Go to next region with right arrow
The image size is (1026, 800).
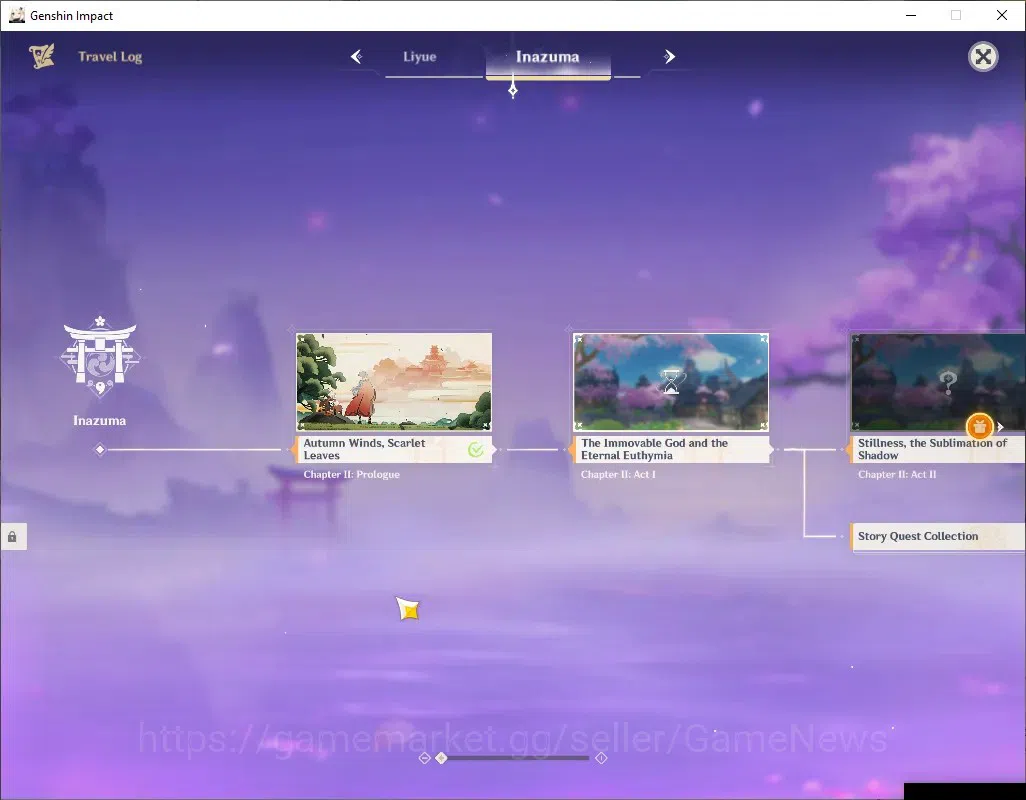(669, 56)
